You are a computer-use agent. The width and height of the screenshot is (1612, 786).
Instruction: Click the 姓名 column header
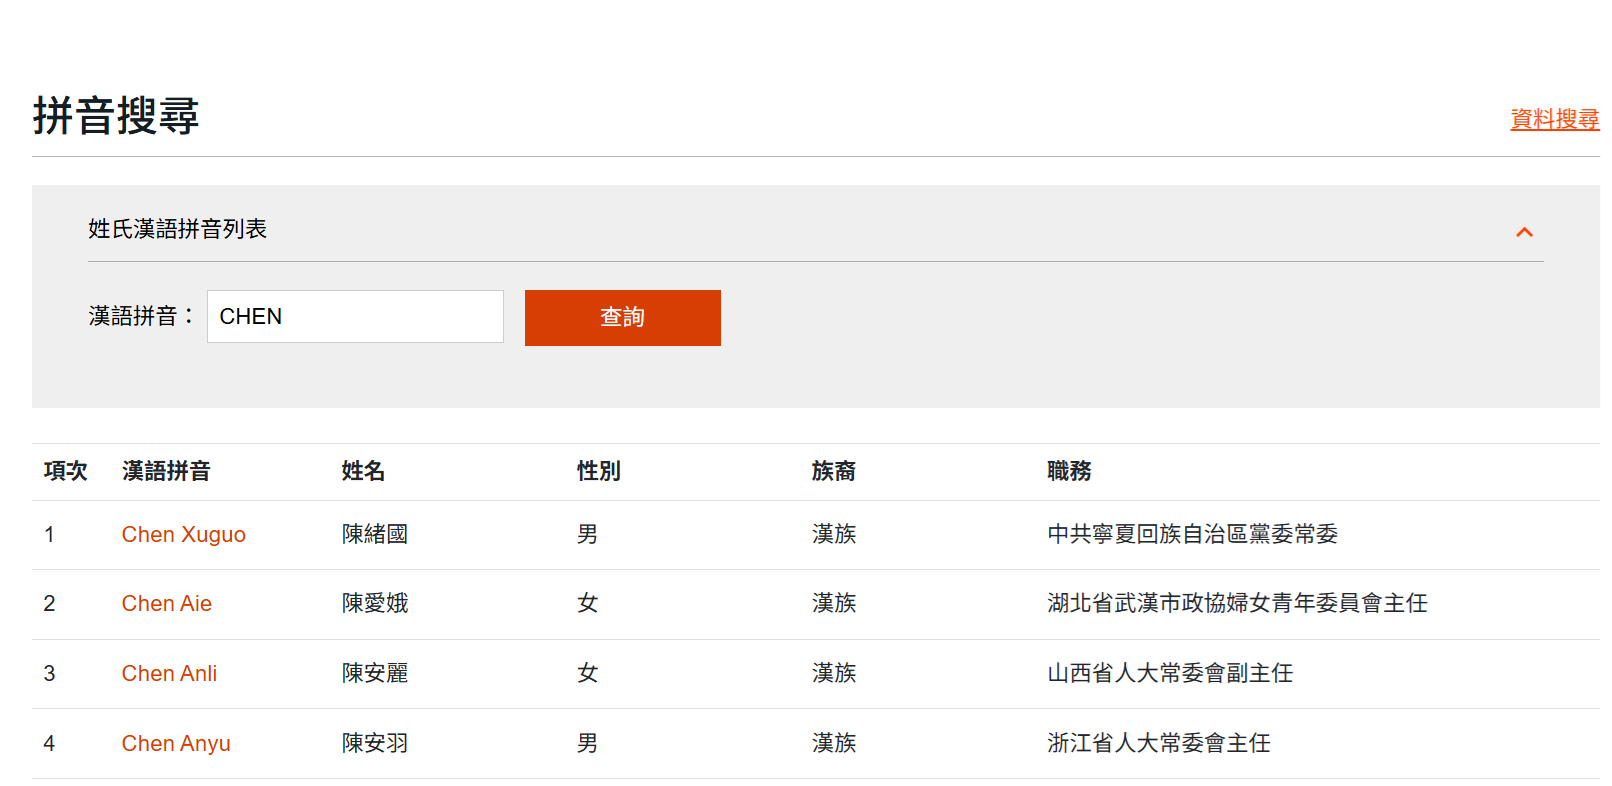(x=363, y=472)
